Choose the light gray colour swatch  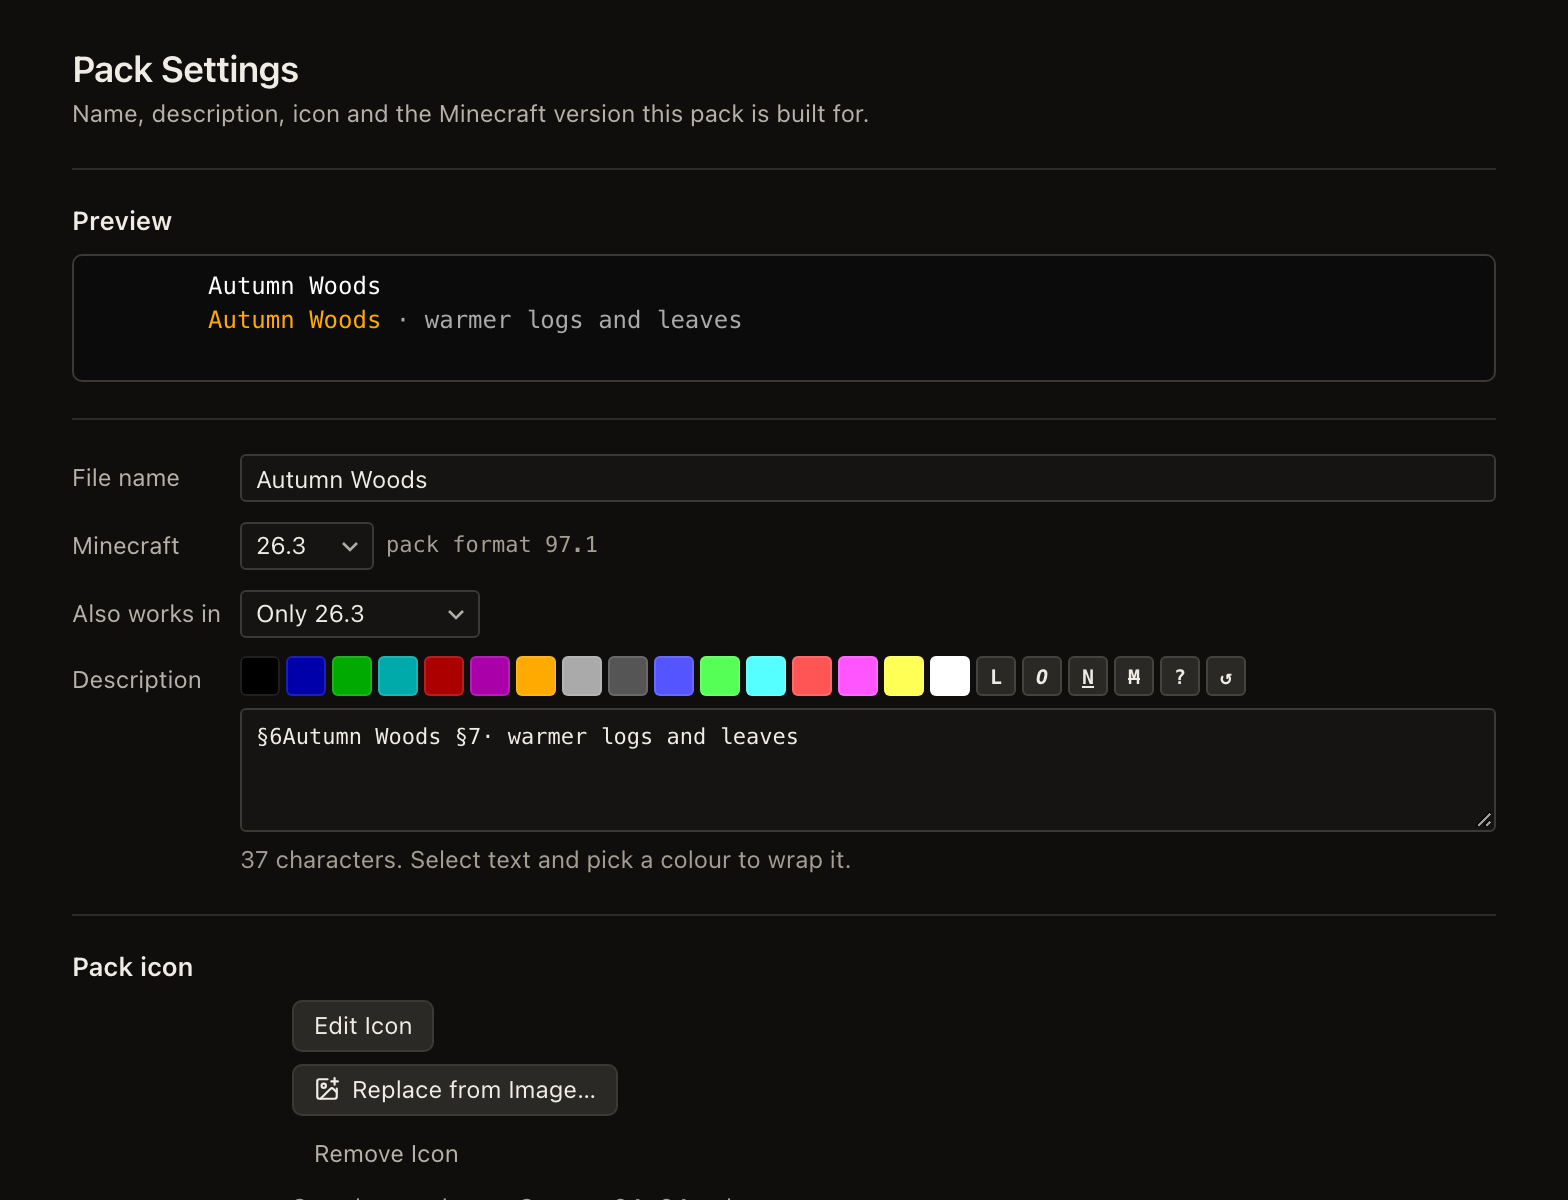(582, 676)
